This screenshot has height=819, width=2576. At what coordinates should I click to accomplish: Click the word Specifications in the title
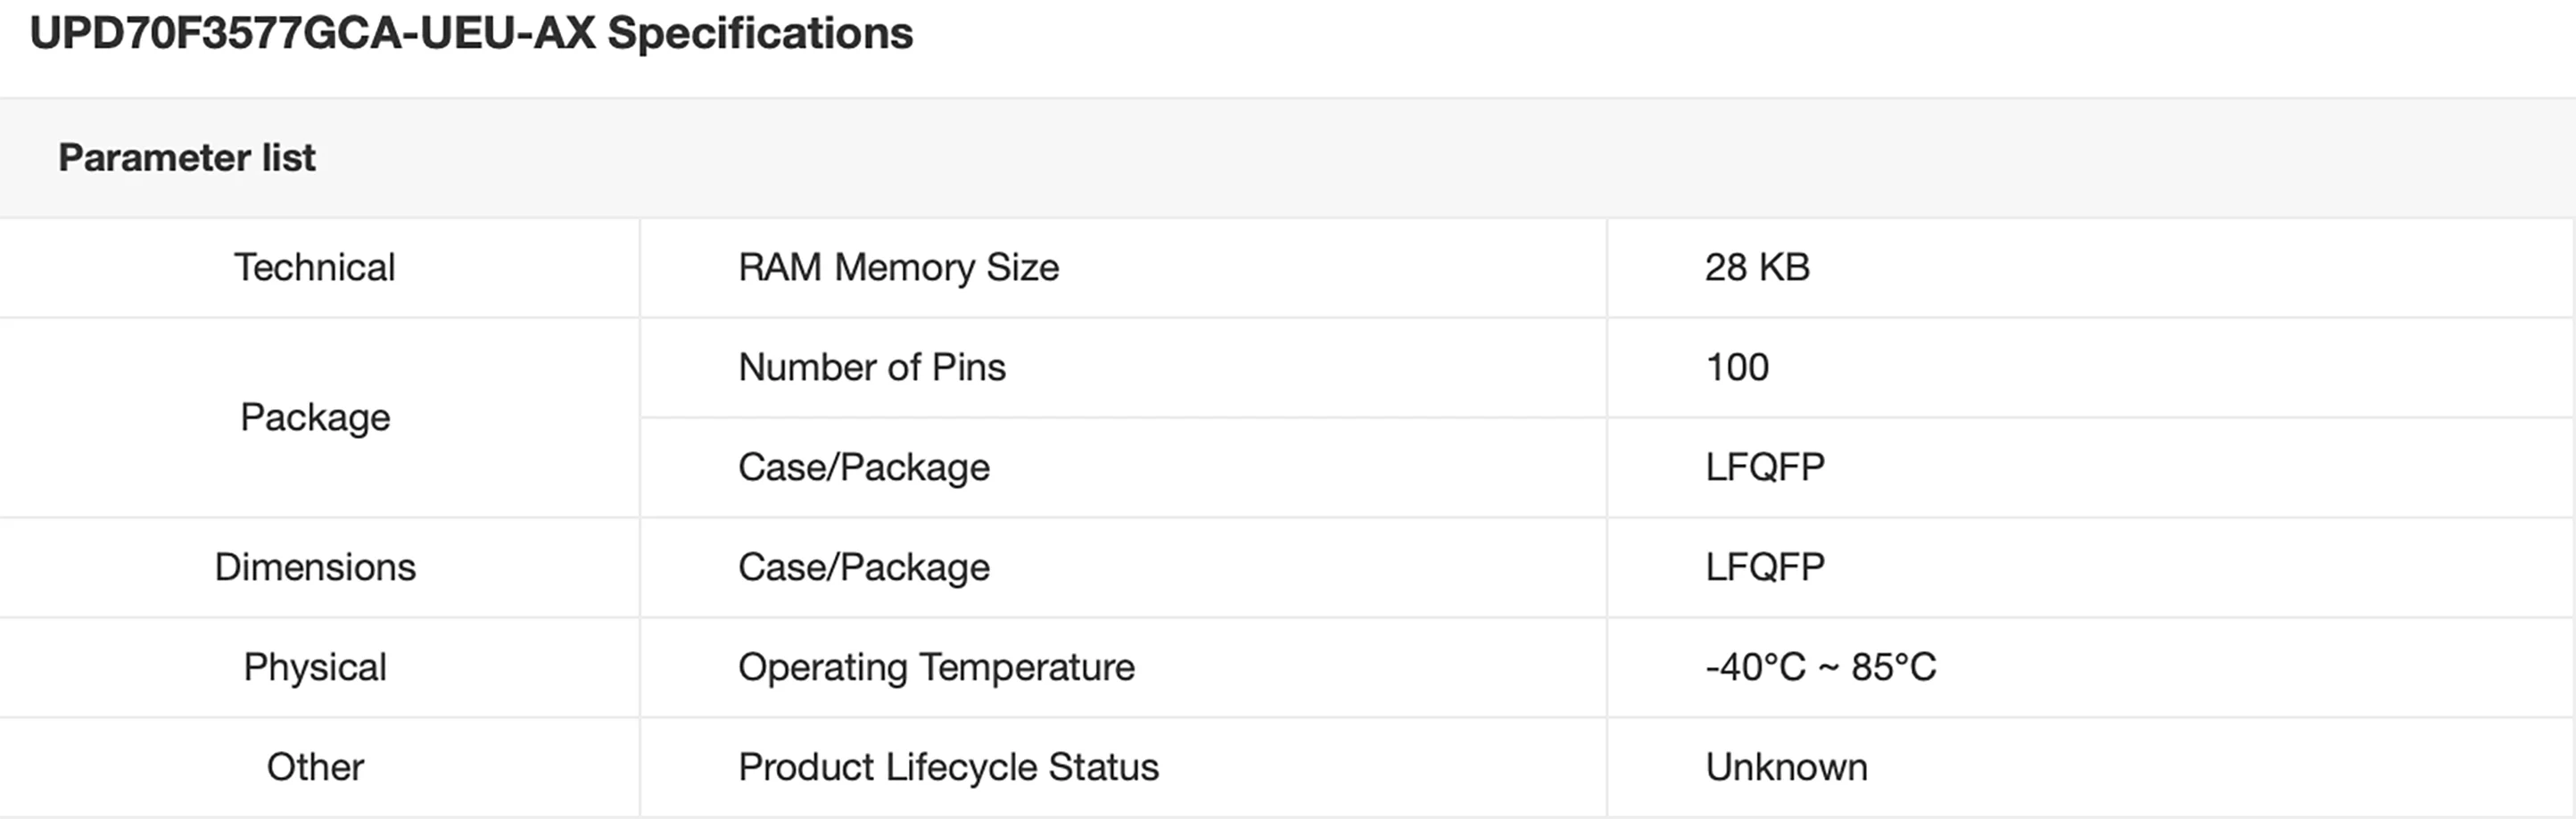pyautogui.click(x=760, y=34)
